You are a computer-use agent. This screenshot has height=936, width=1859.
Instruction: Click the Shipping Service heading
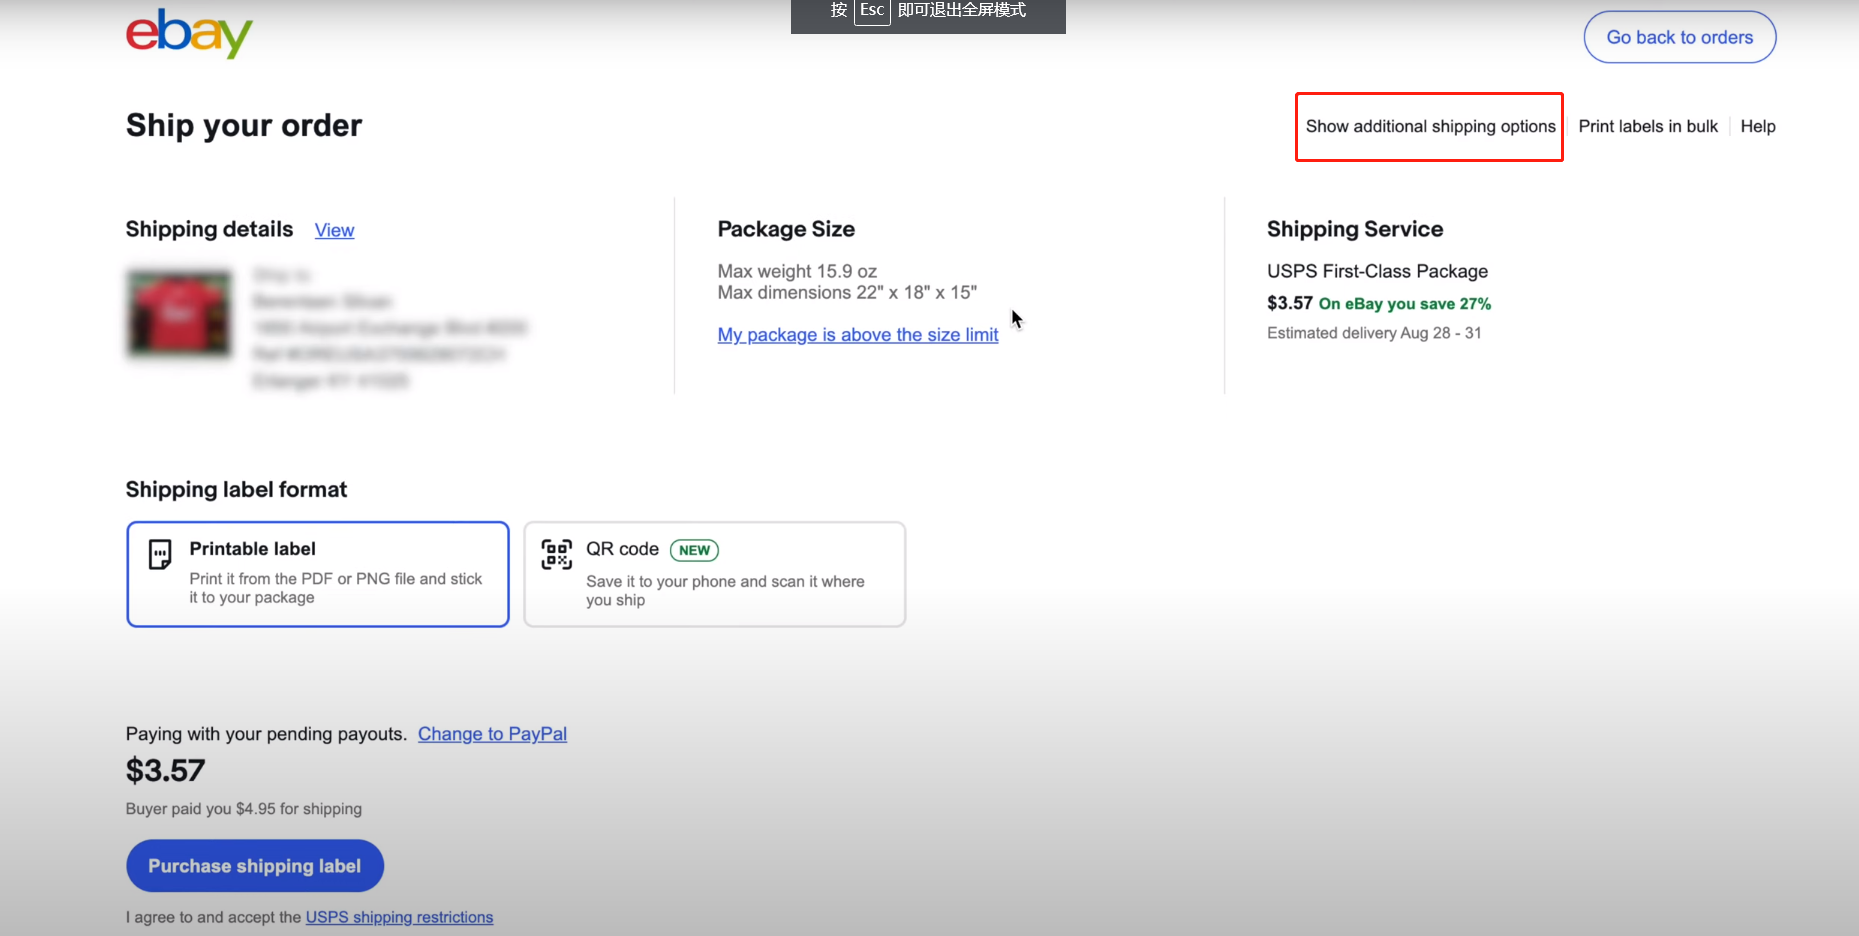(1355, 229)
